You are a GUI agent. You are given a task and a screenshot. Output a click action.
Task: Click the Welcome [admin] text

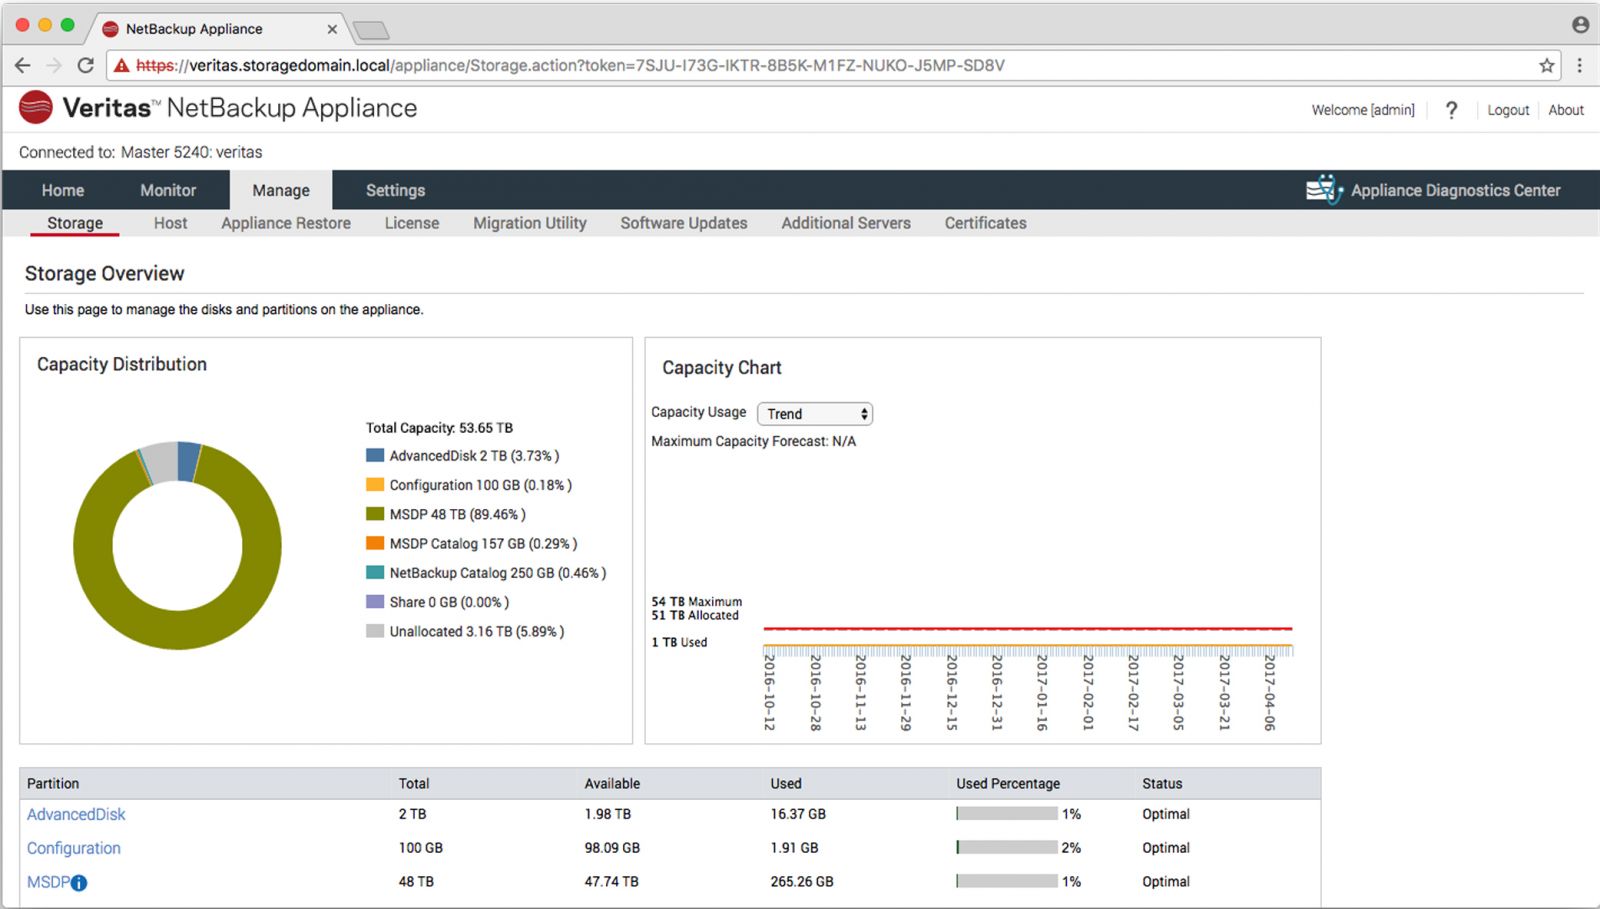tap(1363, 110)
